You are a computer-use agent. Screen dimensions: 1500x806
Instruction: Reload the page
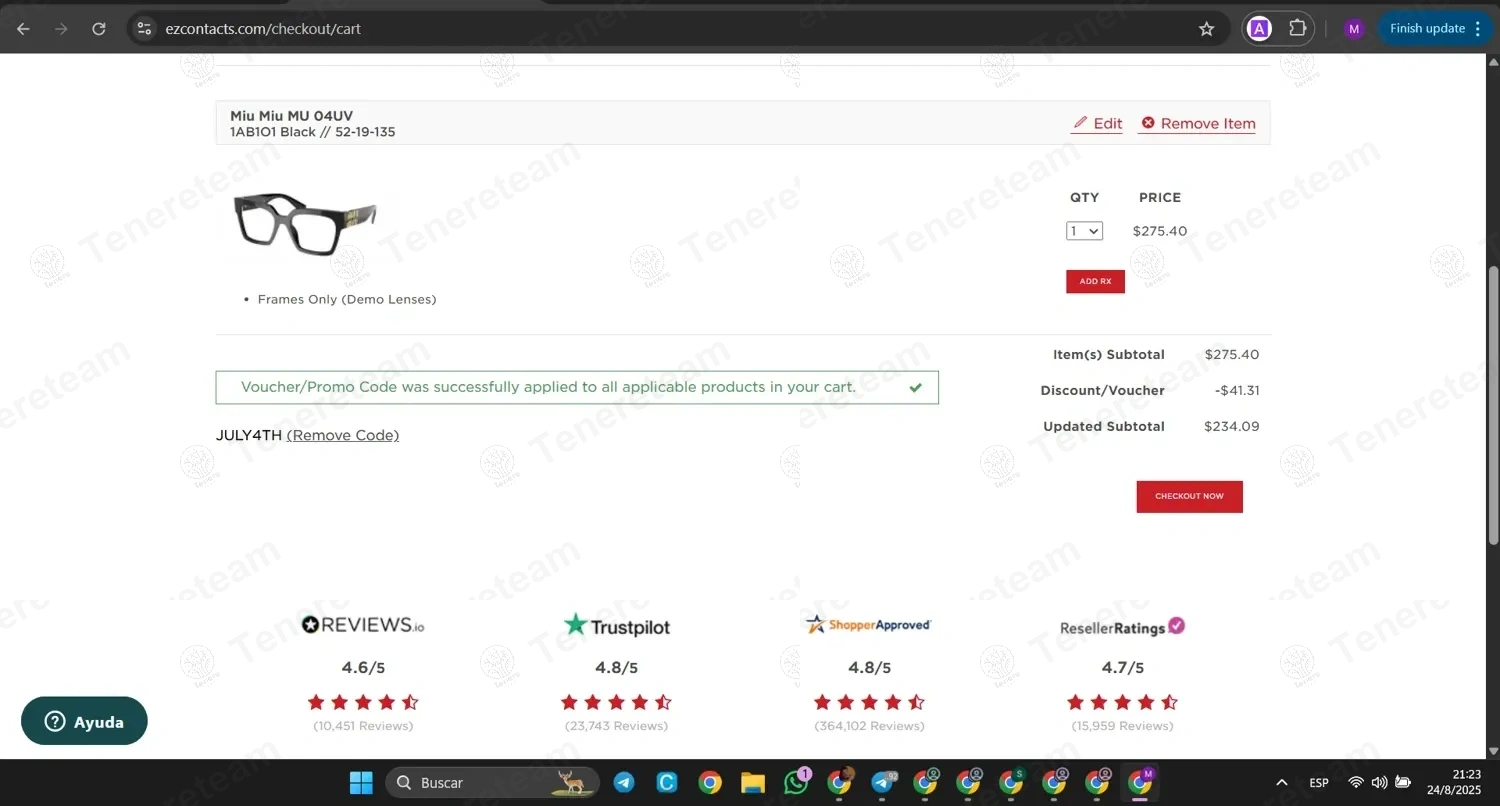[99, 29]
